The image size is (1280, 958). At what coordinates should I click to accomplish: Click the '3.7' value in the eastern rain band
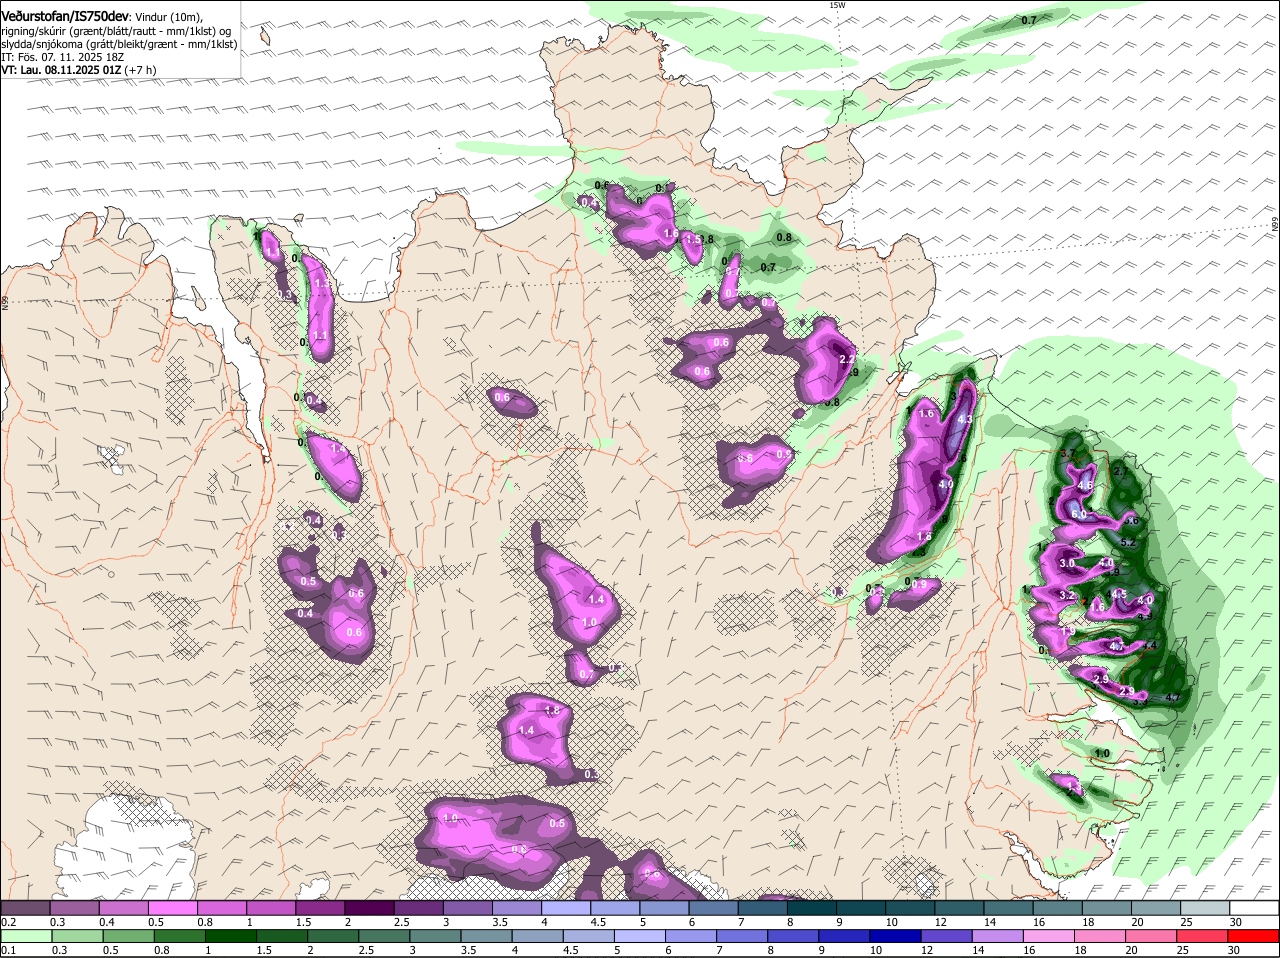click(x=1066, y=454)
